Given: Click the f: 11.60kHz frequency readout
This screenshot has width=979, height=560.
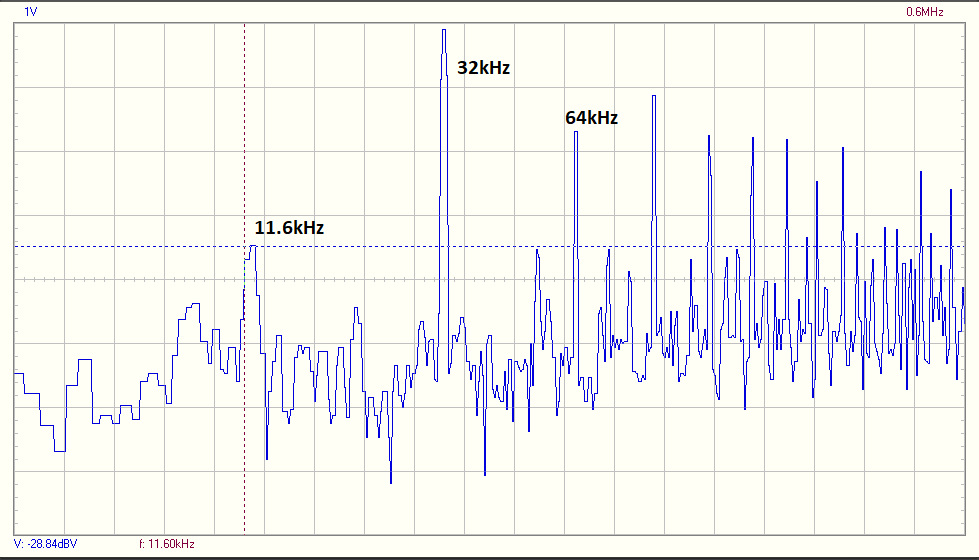Looking at the screenshot, I should pos(167,544).
